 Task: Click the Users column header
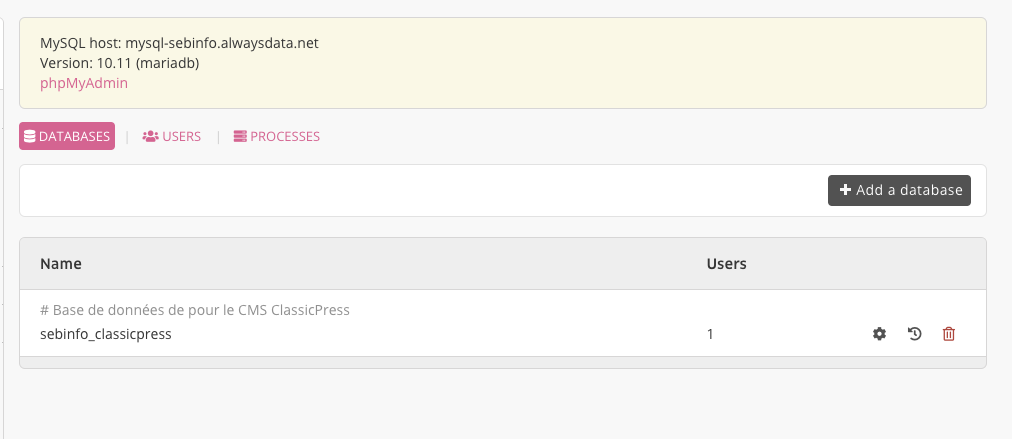(x=727, y=264)
